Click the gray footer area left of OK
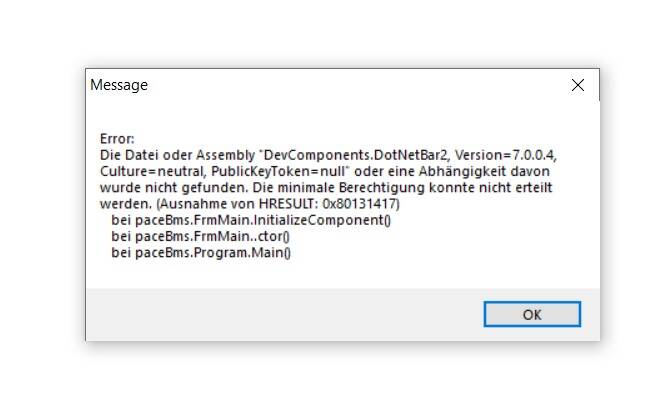Screen dimensions: 666x396 coord(285,314)
